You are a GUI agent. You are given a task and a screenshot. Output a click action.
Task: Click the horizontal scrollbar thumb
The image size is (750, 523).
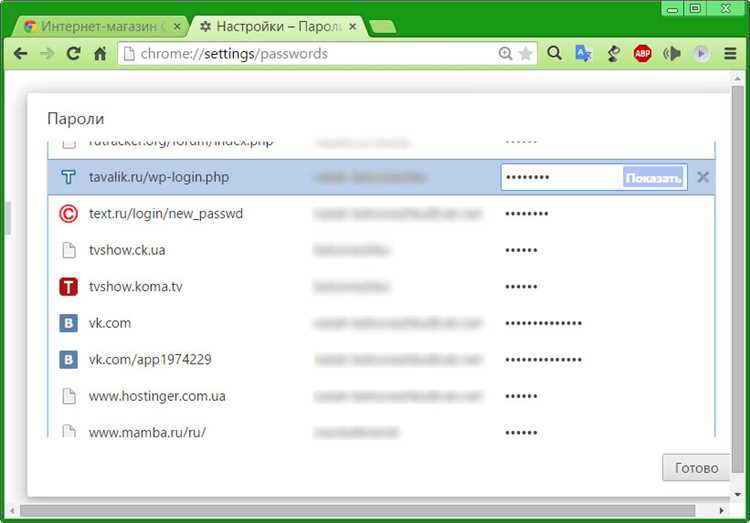357,511
